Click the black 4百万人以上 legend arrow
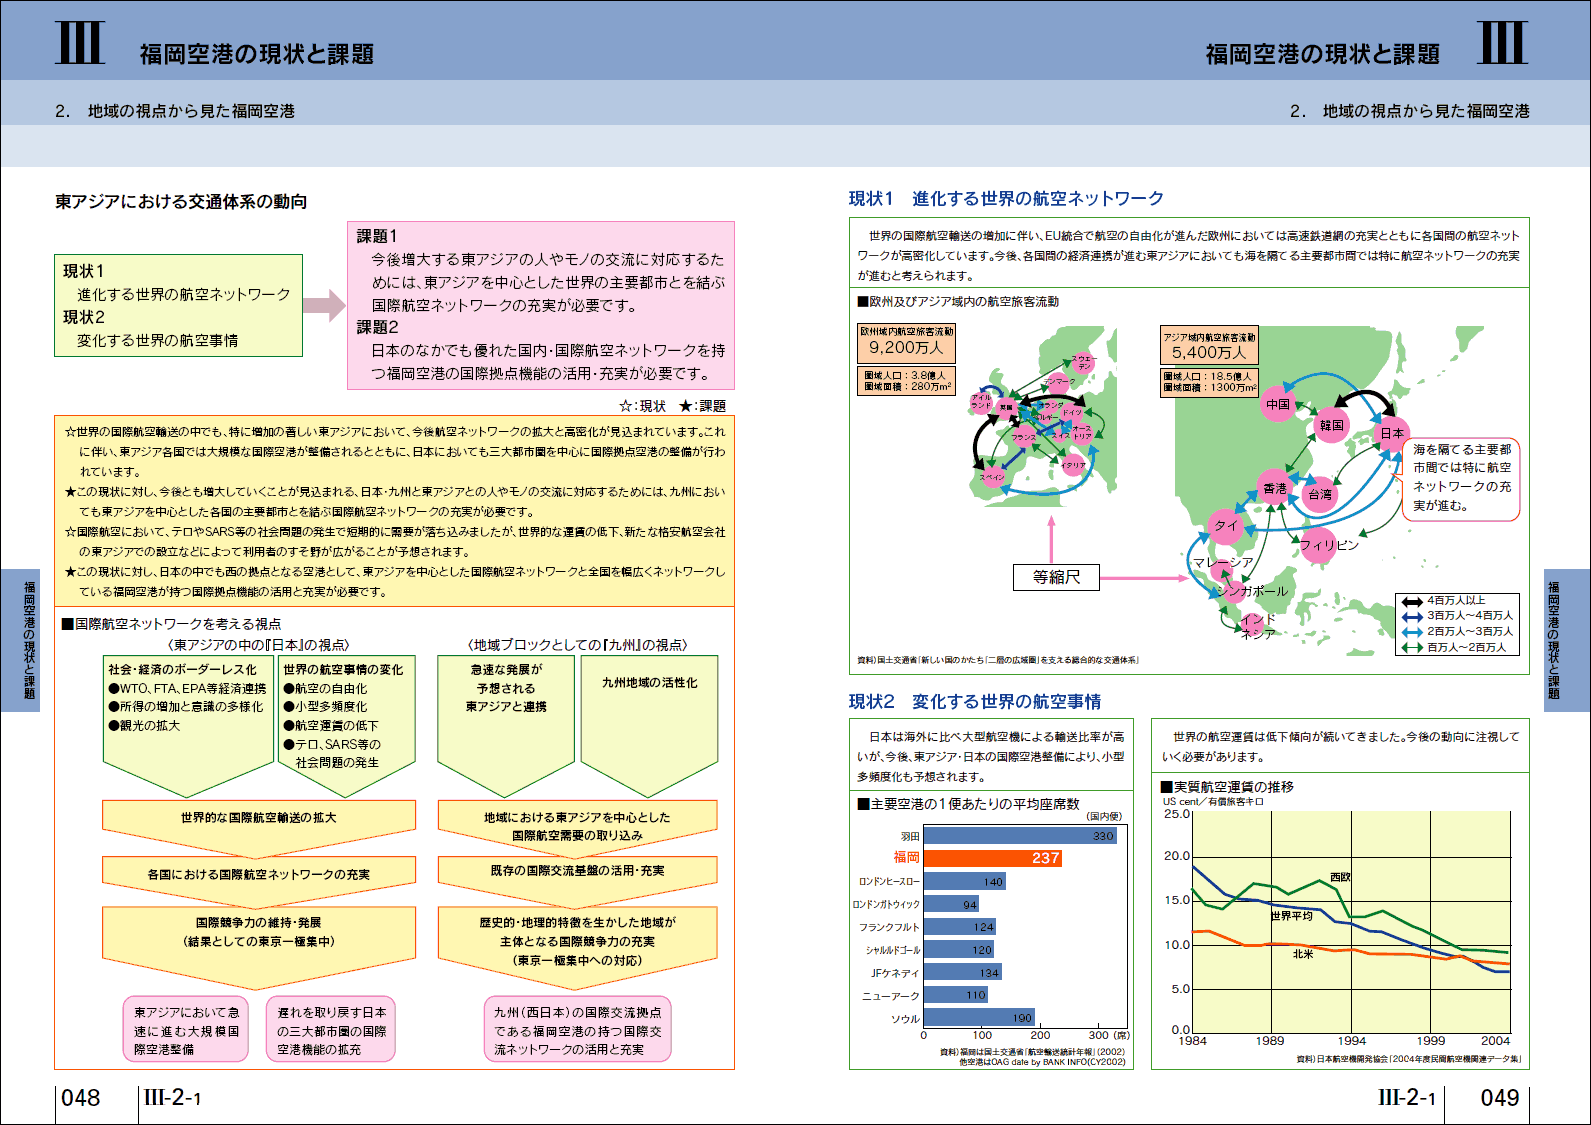The image size is (1591, 1125). click(1412, 601)
